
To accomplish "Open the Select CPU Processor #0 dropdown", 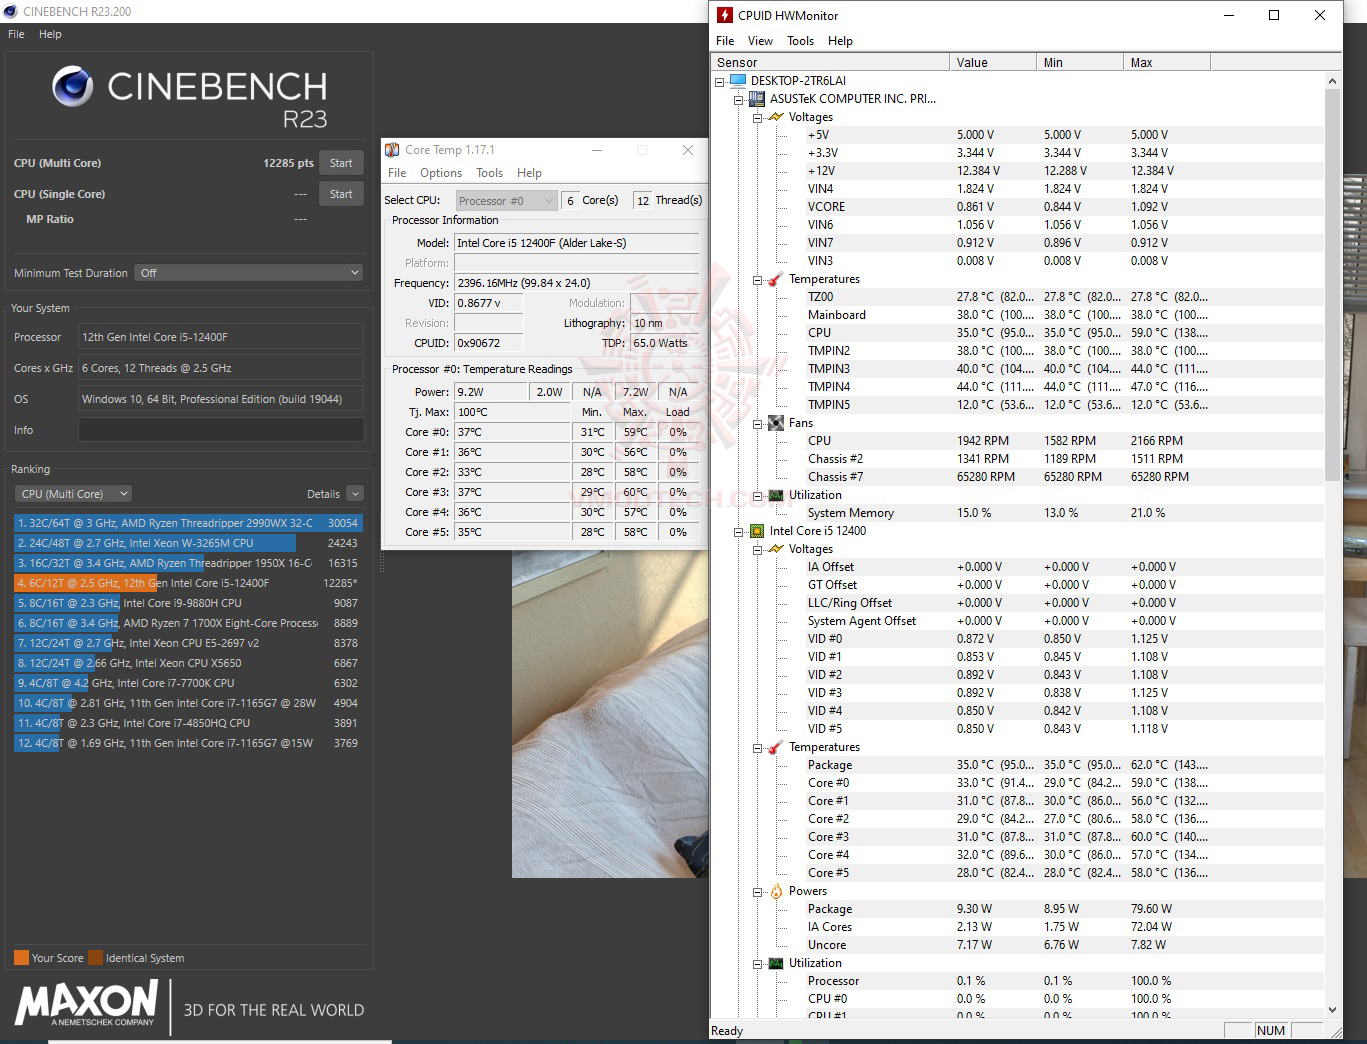I will 507,201.
